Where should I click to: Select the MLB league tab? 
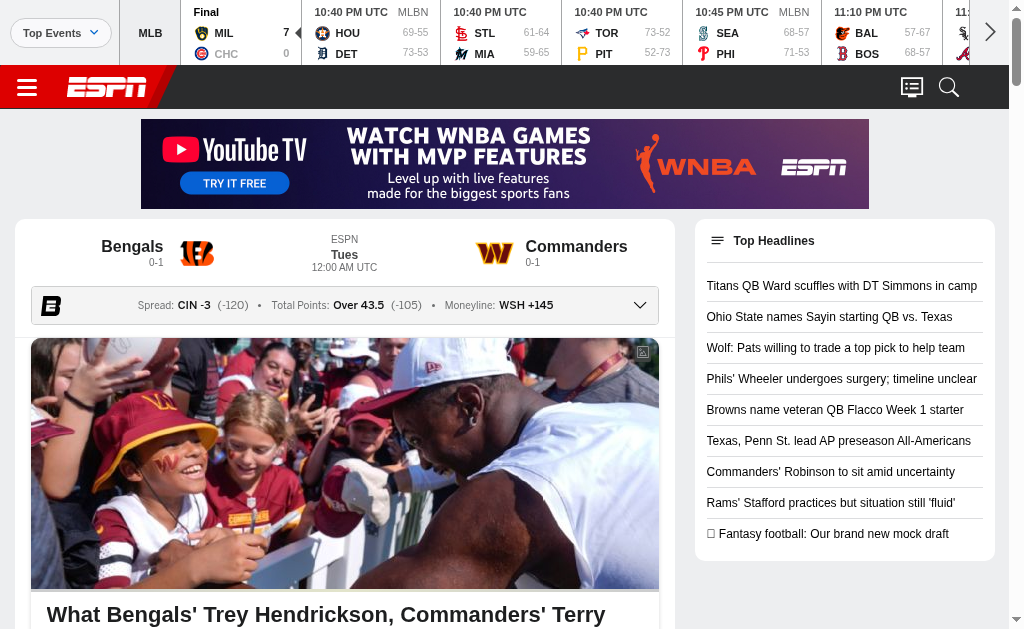pos(150,33)
